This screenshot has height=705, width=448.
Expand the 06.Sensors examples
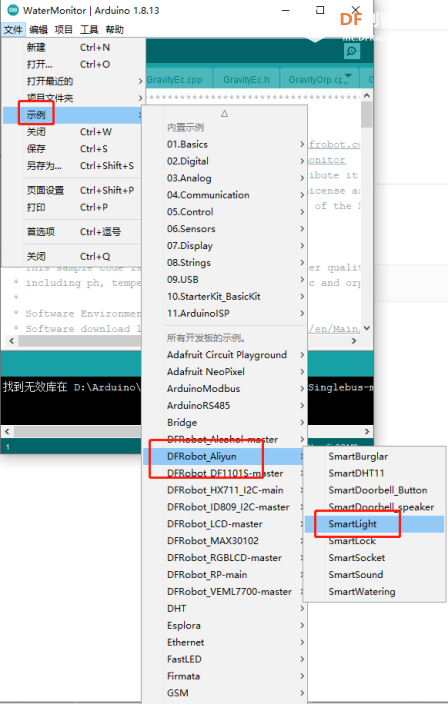coord(225,228)
